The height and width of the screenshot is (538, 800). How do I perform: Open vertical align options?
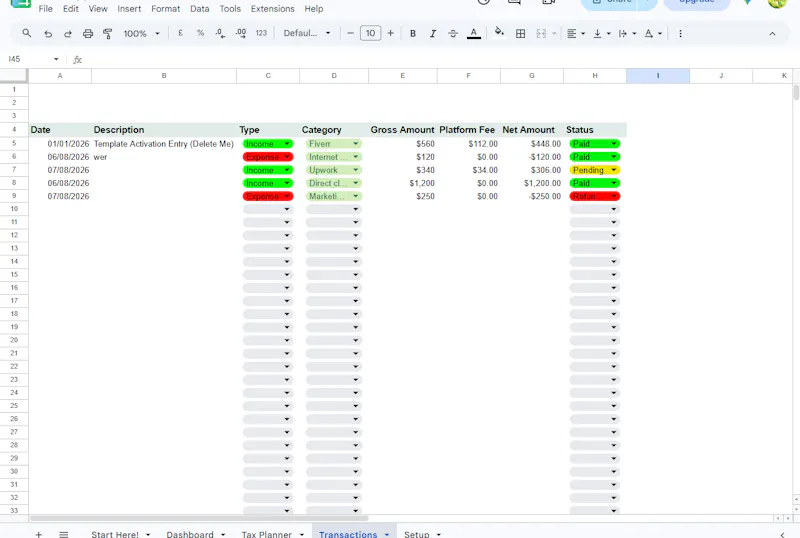(x=602, y=34)
